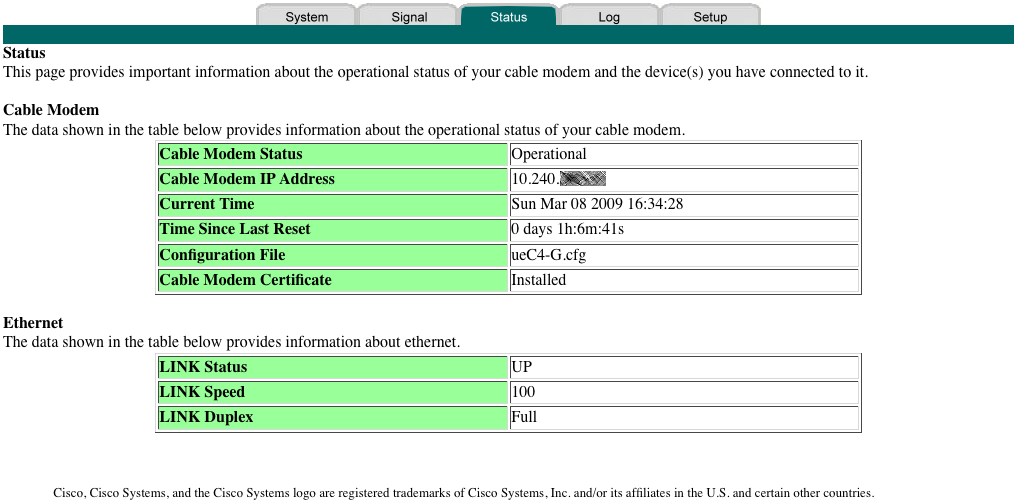
Task: Click the LINK Status UP value
Action: [x=521, y=367]
